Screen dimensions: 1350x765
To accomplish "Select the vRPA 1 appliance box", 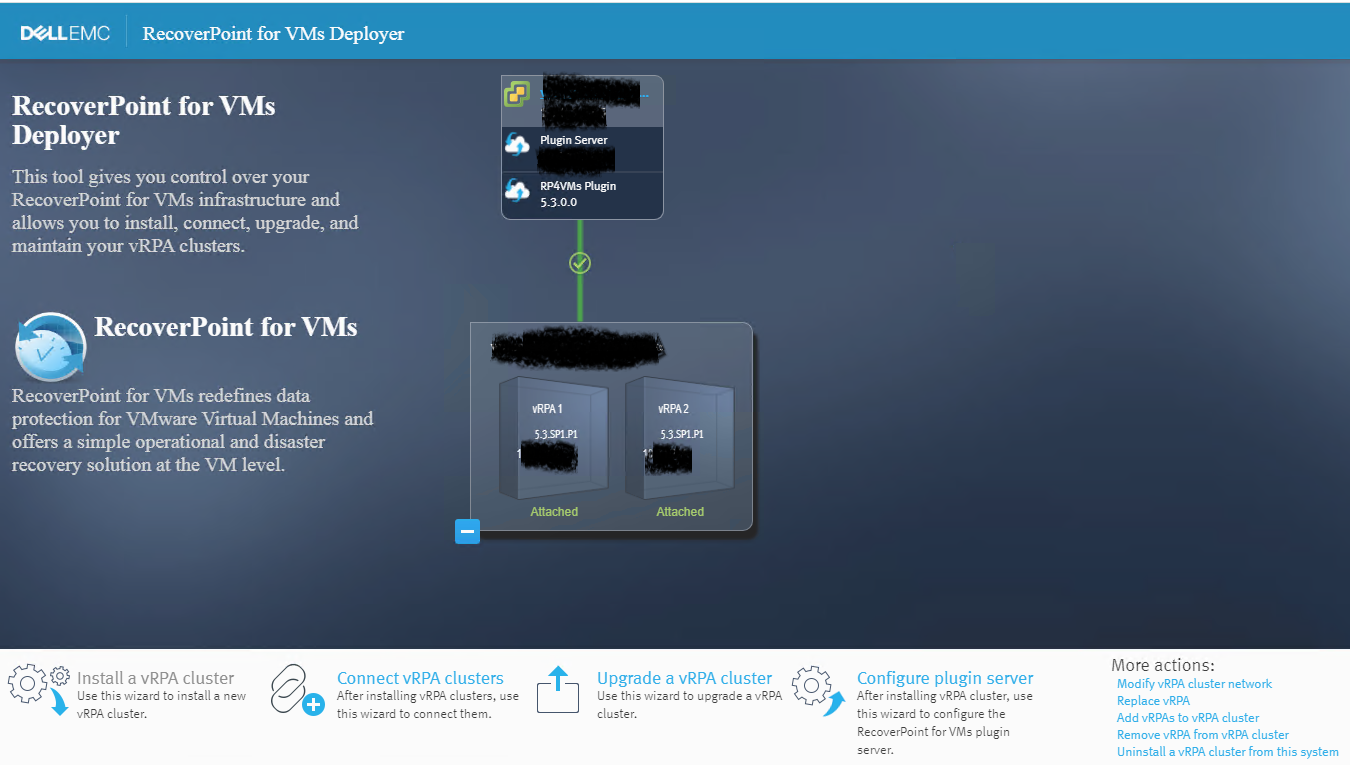I will coord(553,436).
